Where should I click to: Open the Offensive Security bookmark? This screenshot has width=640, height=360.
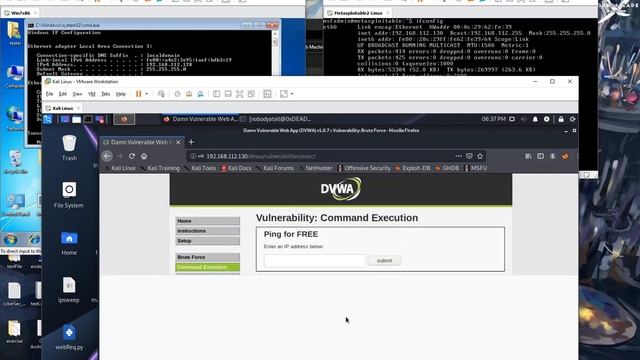click(364, 168)
